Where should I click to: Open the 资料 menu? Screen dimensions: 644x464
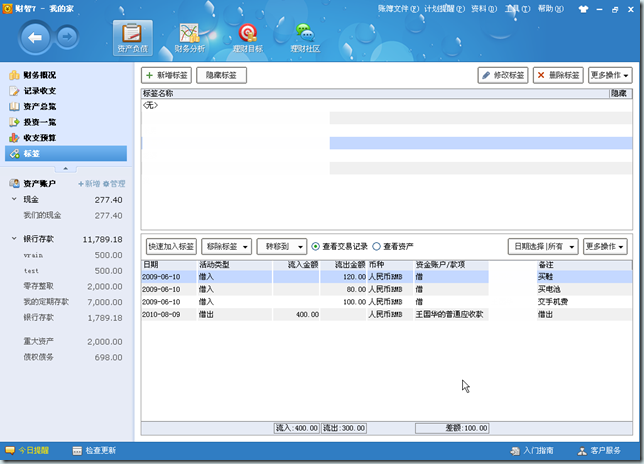pos(484,9)
